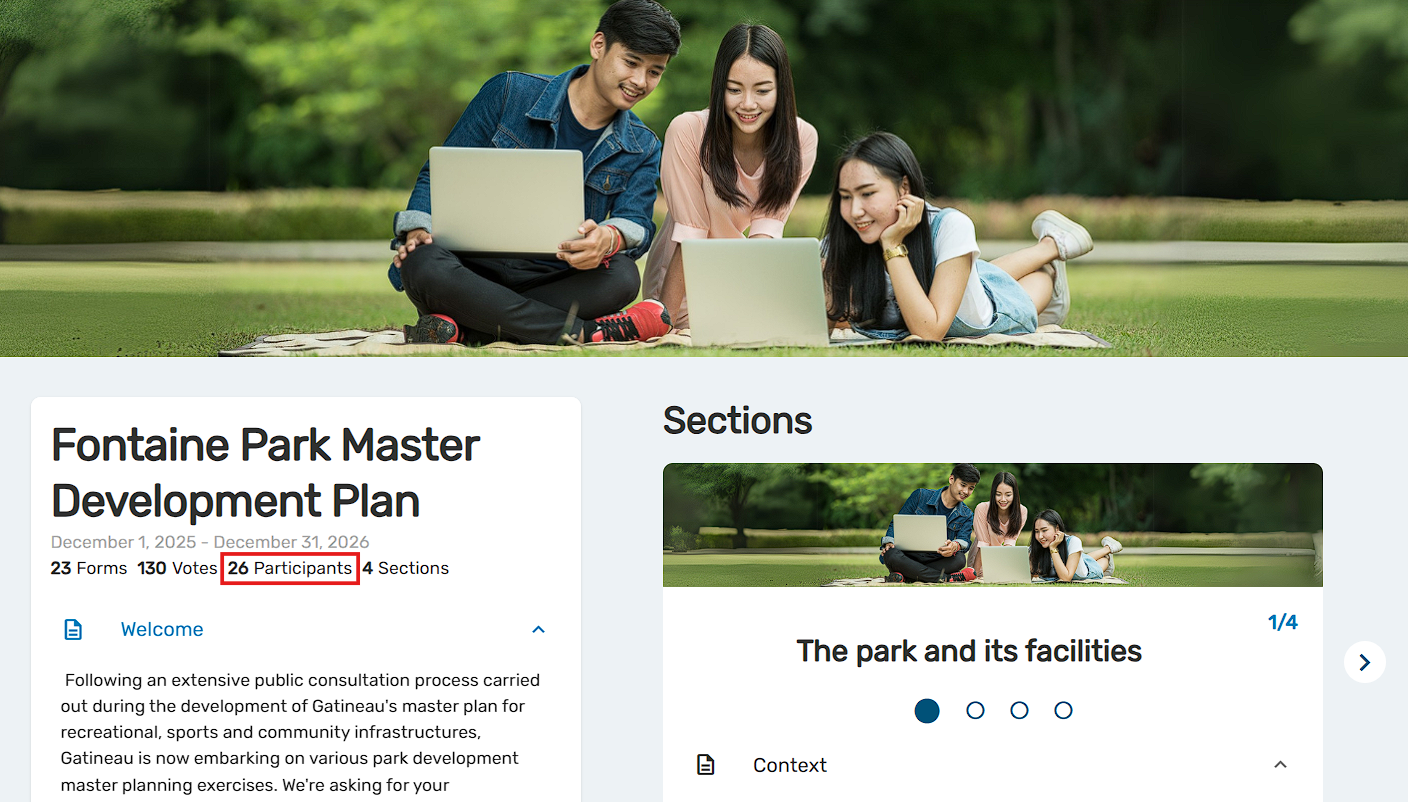This screenshot has height=802, width=1408.
Task: Click the 4 Sections counter
Action: tap(405, 568)
